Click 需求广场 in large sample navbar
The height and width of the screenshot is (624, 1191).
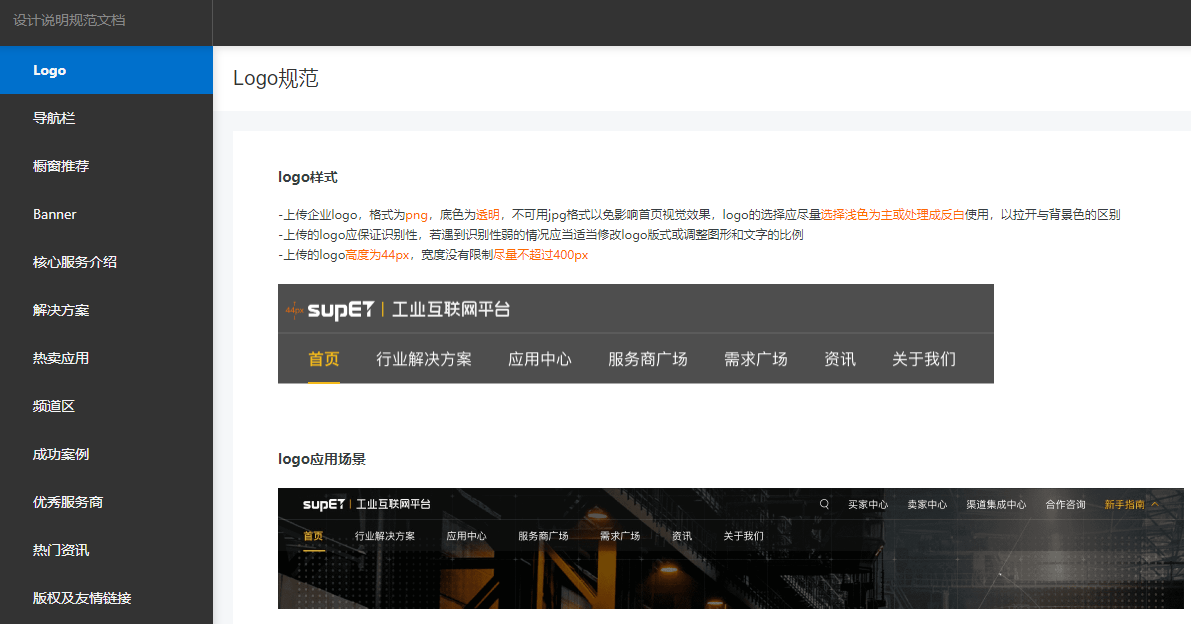coord(756,359)
